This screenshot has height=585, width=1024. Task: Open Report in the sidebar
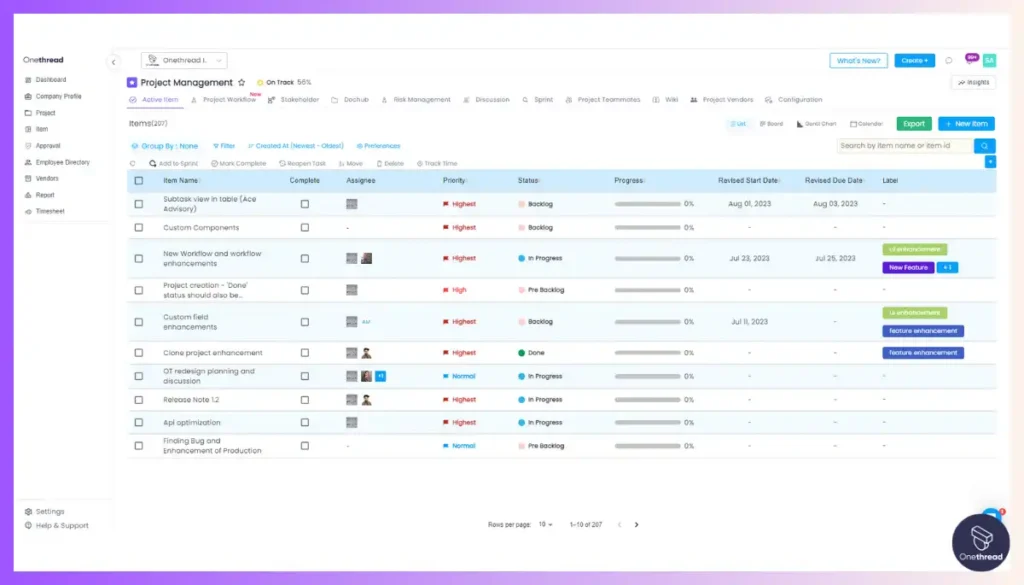tap(39, 195)
